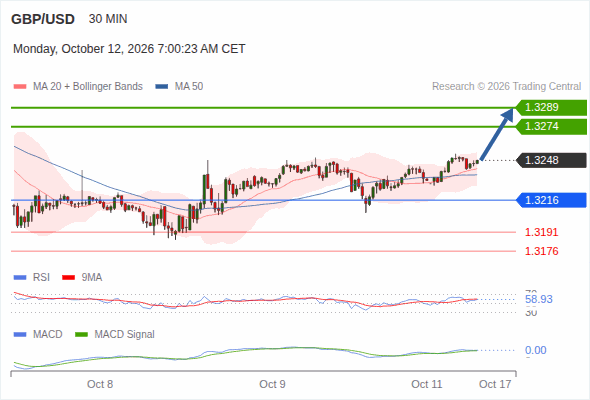Click the Research Trading Central copyright text

tap(506, 87)
